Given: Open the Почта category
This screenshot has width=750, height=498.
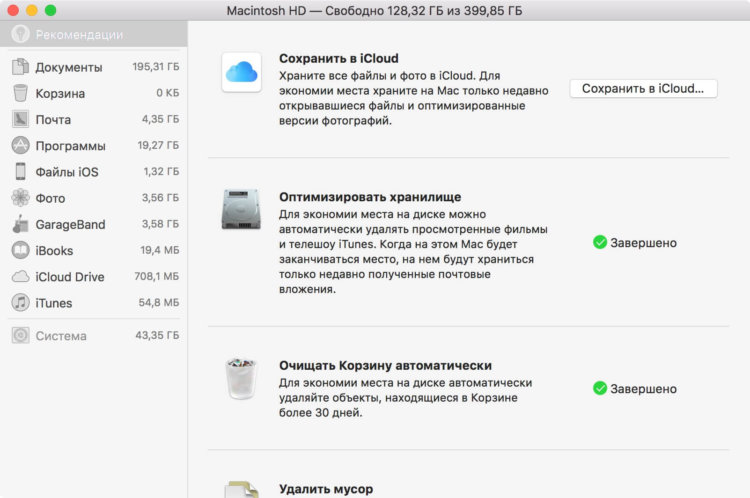Looking at the screenshot, I should (x=94, y=119).
